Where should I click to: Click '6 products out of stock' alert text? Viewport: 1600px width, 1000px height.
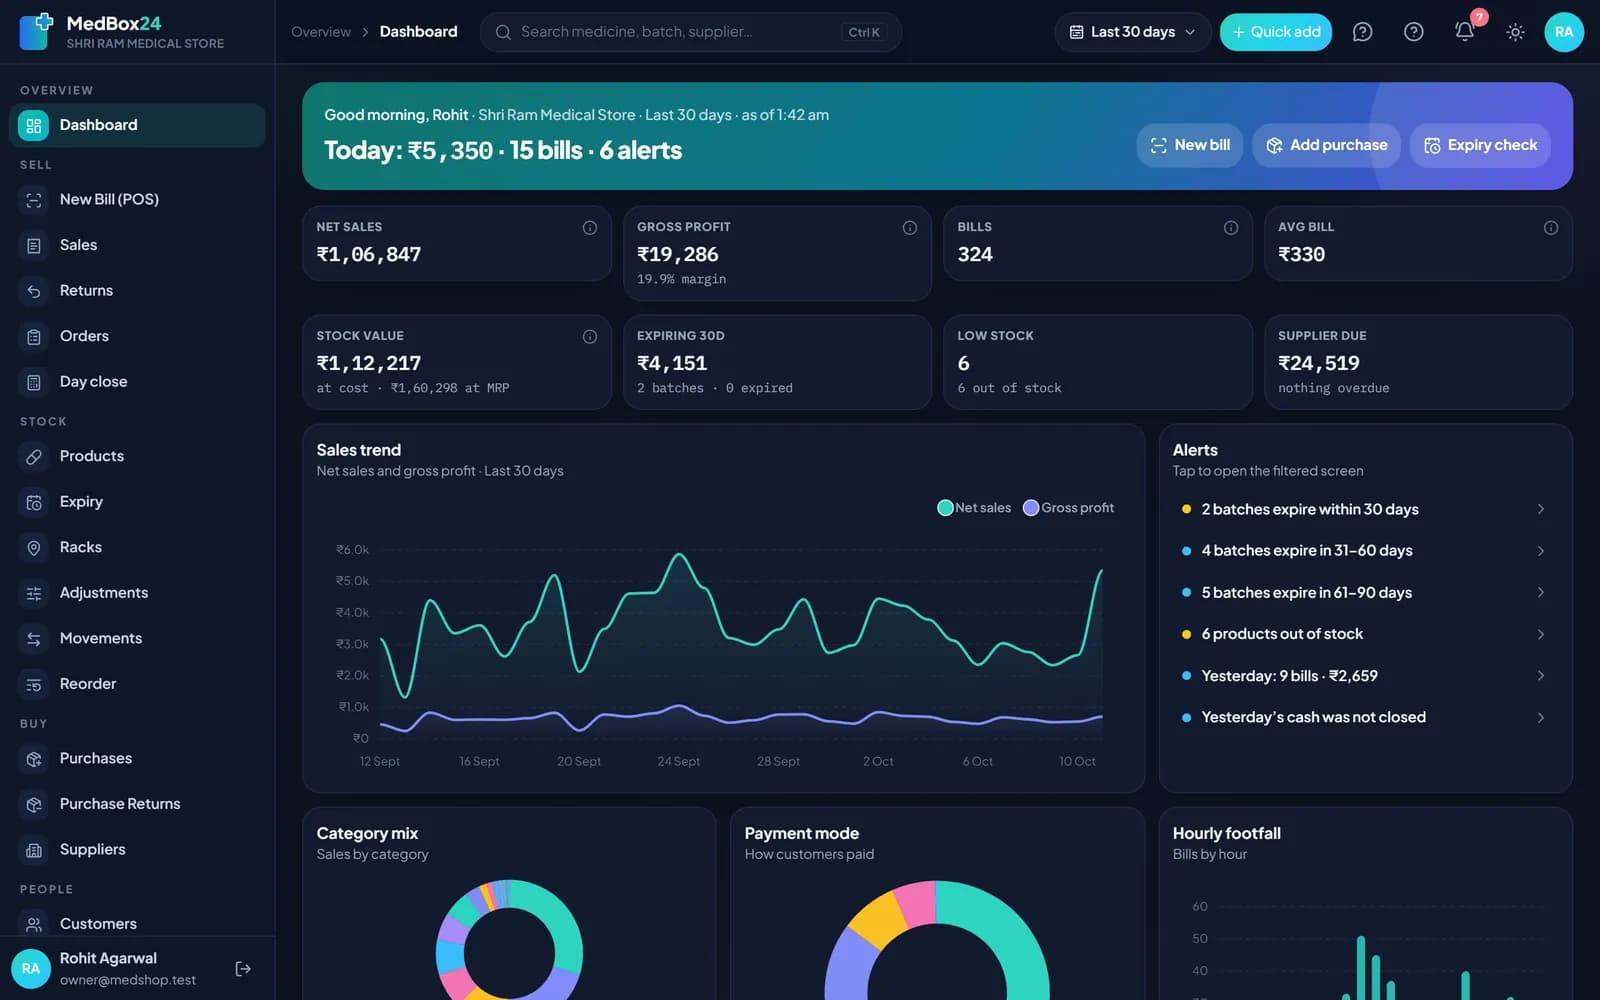point(1282,634)
